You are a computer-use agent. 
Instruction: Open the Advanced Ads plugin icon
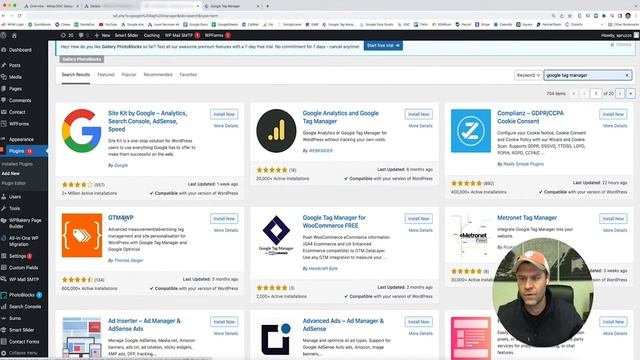(x=276, y=338)
